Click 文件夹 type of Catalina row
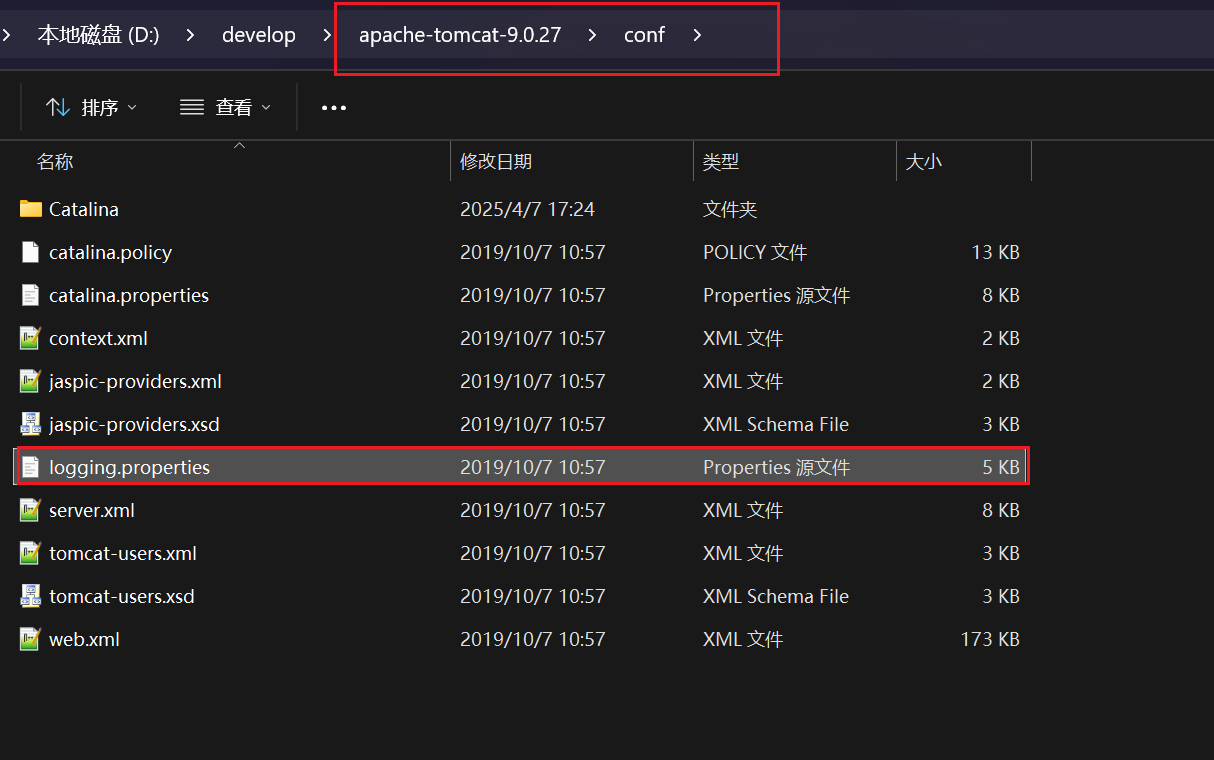 point(730,209)
